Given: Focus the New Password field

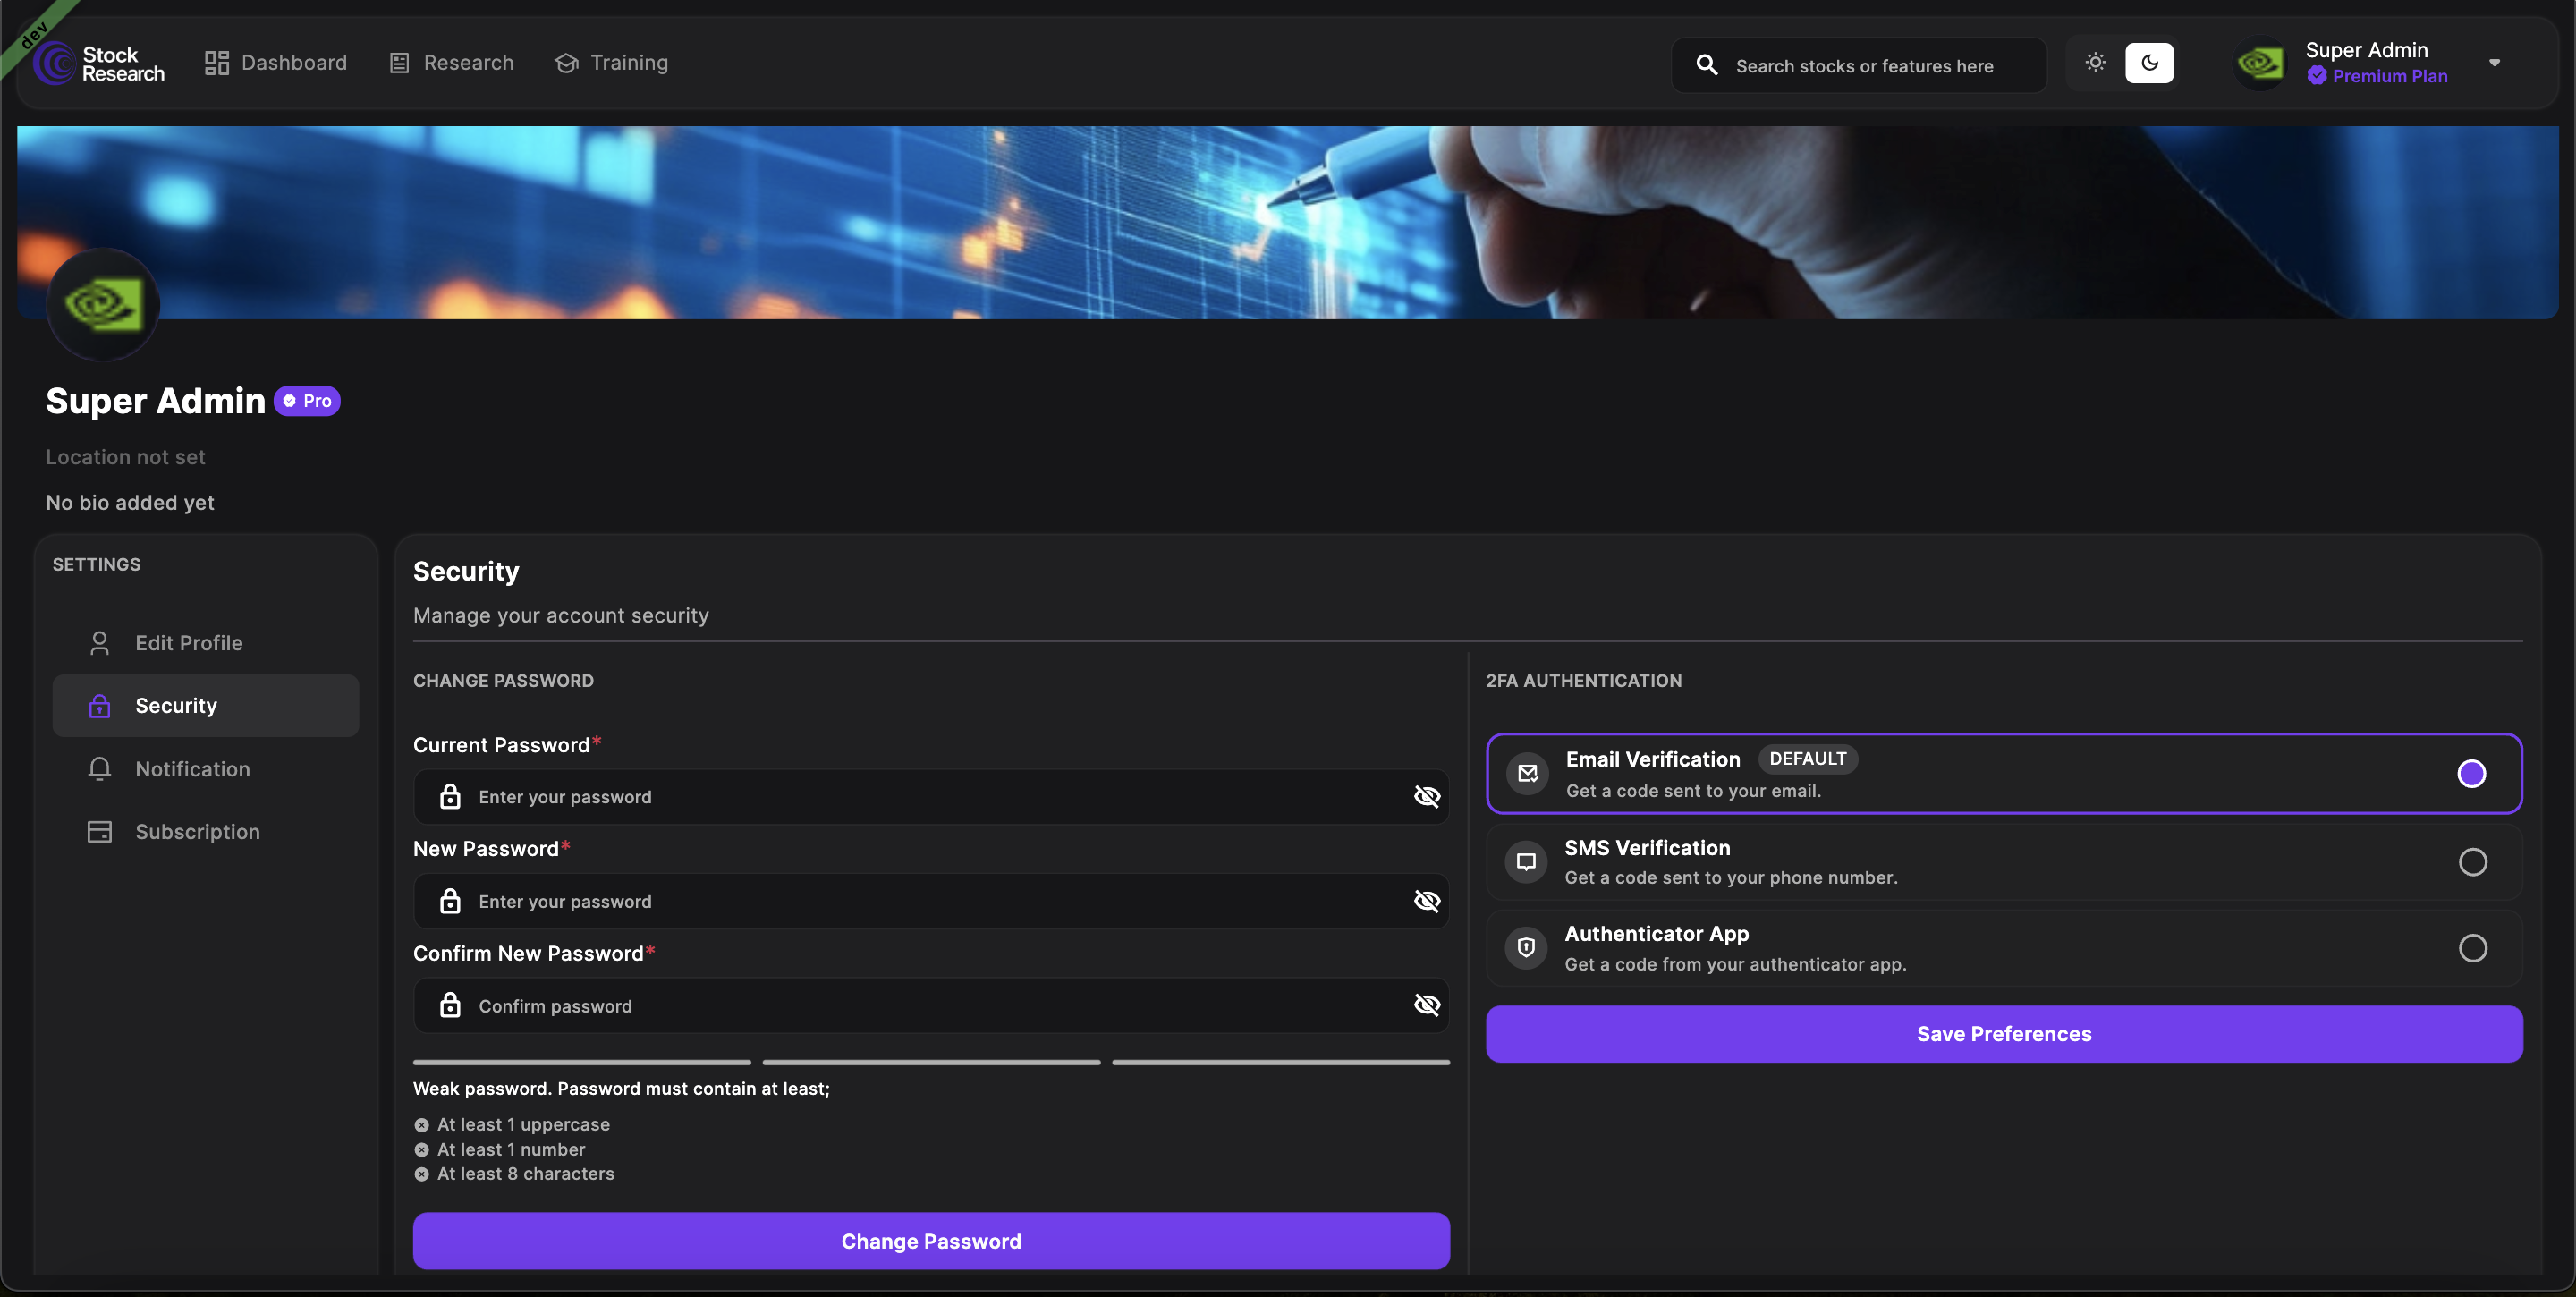Looking at the screenshot, I should tap(931, 901).
